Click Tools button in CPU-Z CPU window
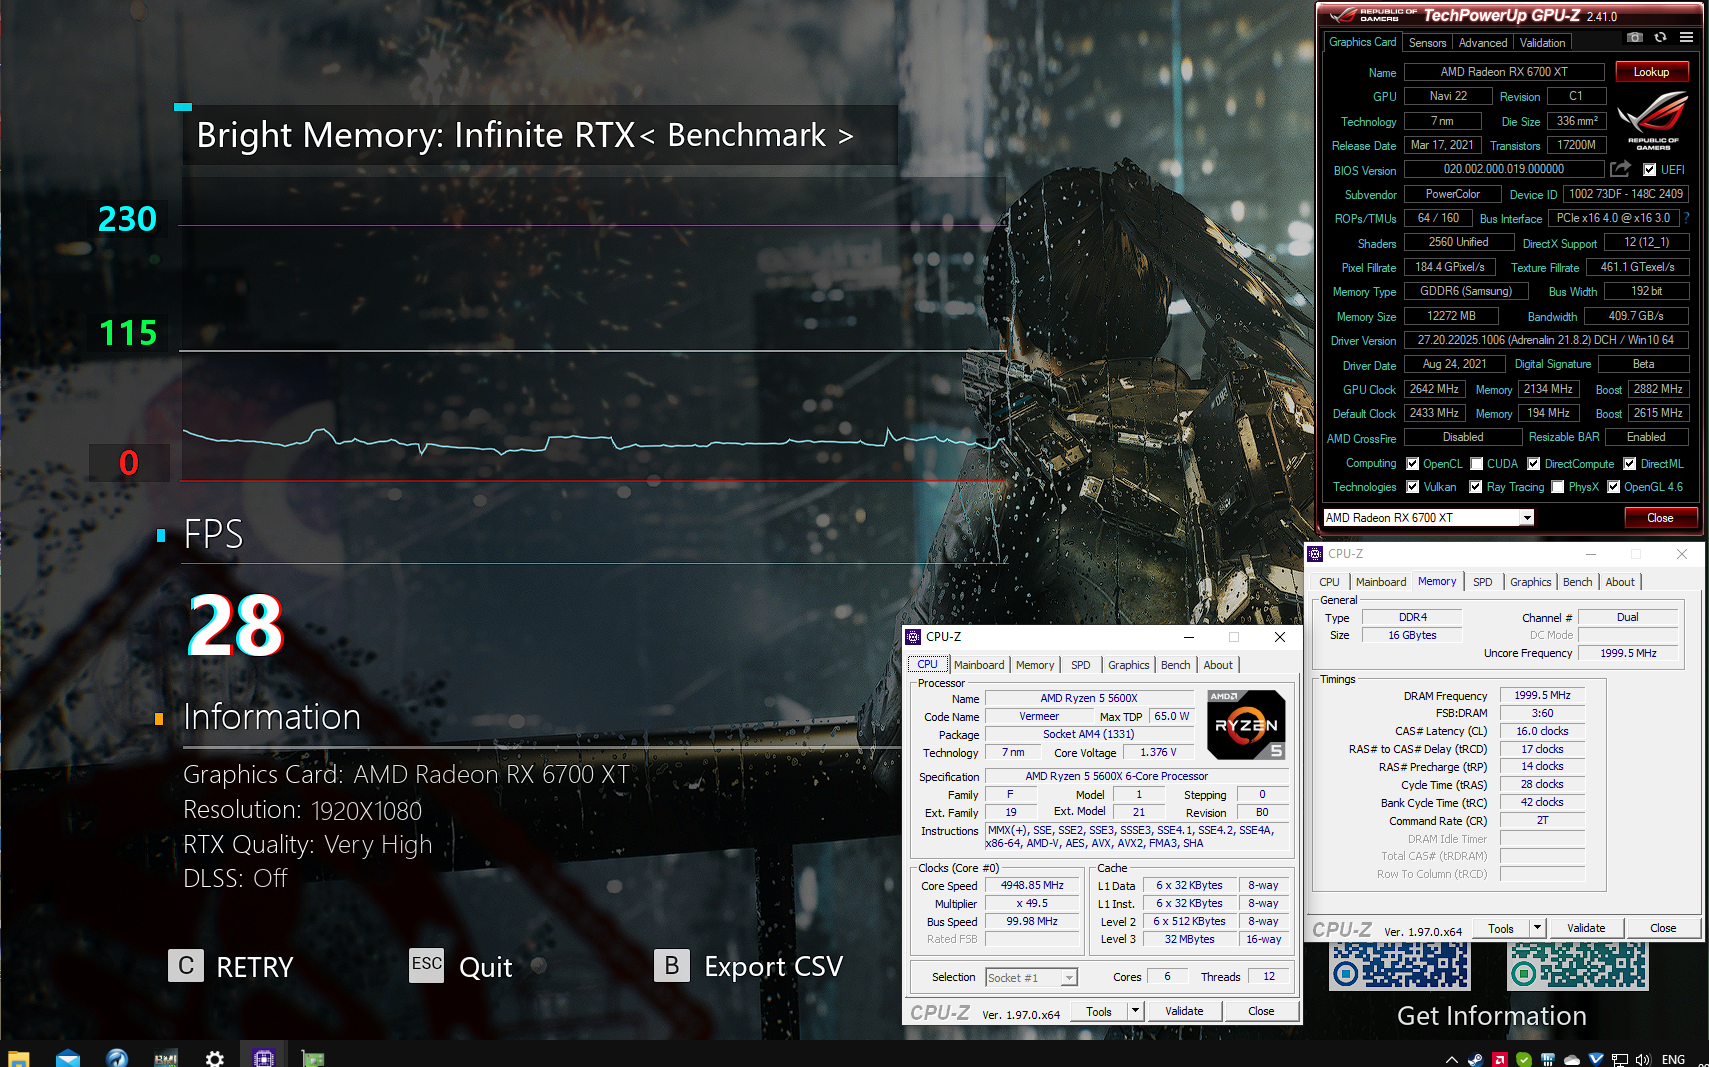 1099,1011
